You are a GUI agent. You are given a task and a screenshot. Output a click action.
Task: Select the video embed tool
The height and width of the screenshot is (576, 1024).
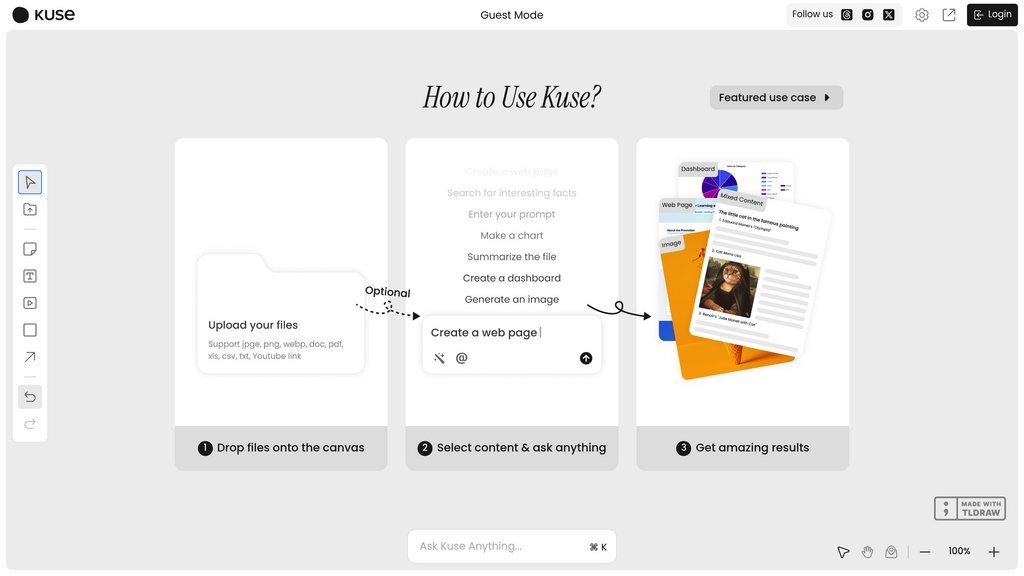(30, 303)
